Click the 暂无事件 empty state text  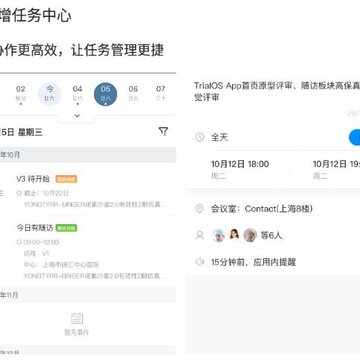coord(77,333)
